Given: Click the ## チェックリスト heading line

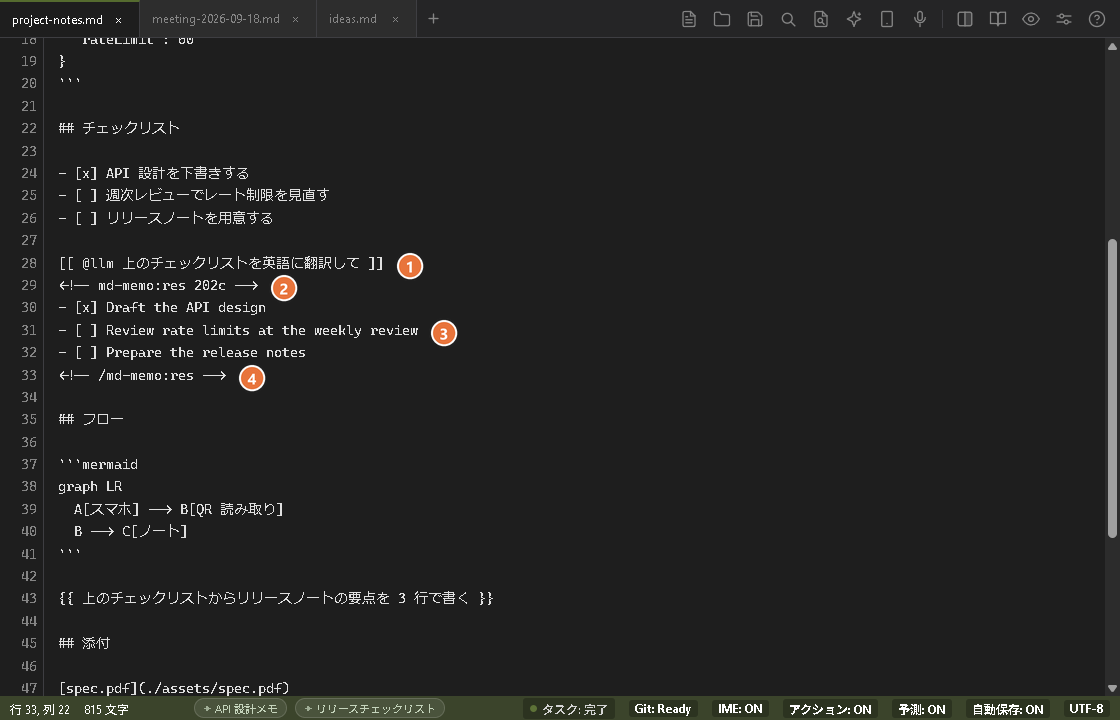Looking at the screenshot, I should [119, 128].
